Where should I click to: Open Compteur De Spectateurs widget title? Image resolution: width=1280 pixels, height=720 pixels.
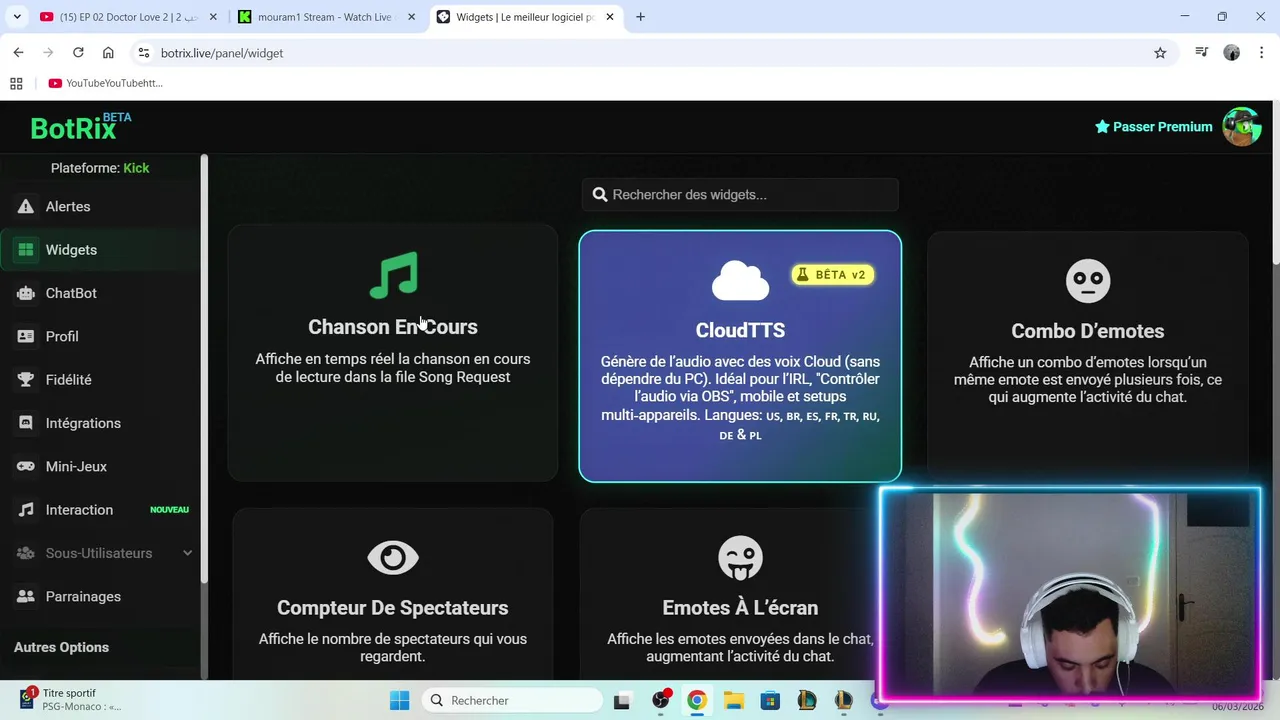click(392, 608)
